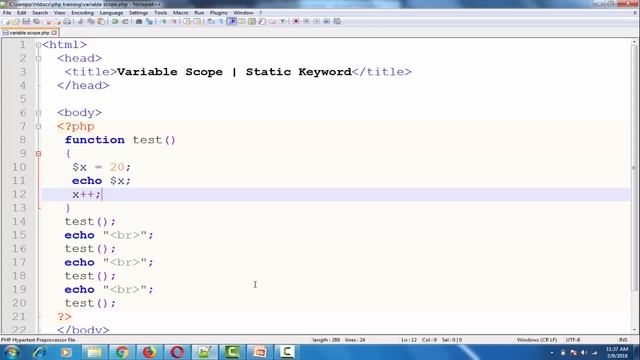
Task: Click line number 14 in the margin
Action: tap(19, 221)
